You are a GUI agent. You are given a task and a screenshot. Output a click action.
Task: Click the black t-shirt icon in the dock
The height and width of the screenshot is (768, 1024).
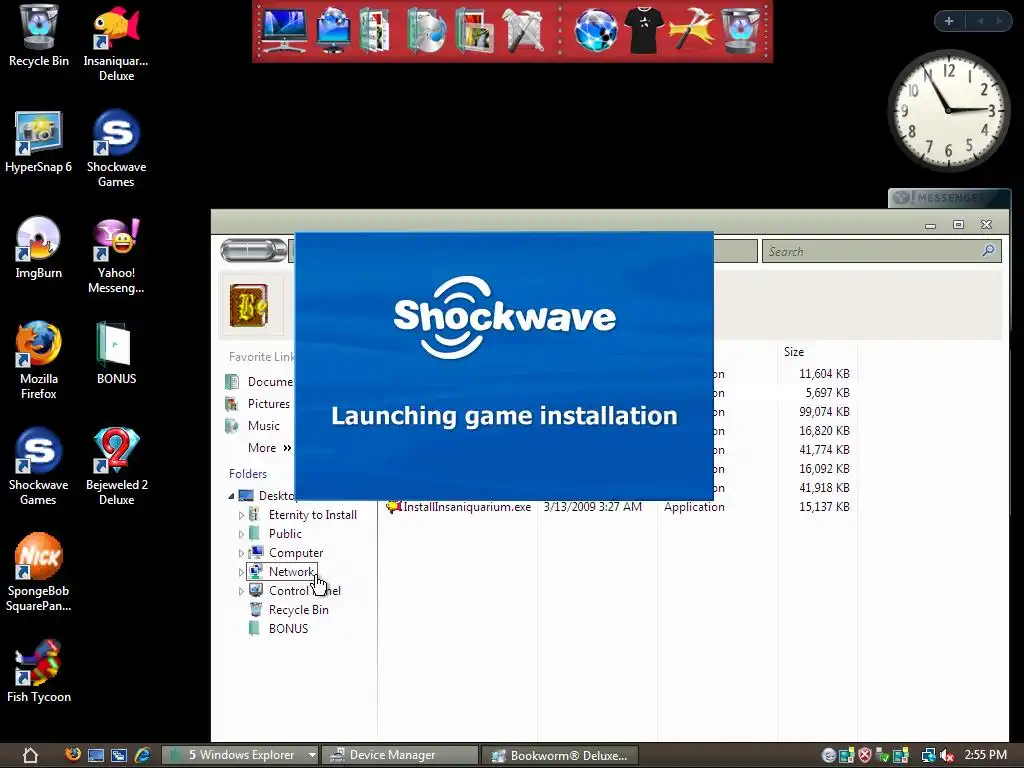(x=644, y=31)
